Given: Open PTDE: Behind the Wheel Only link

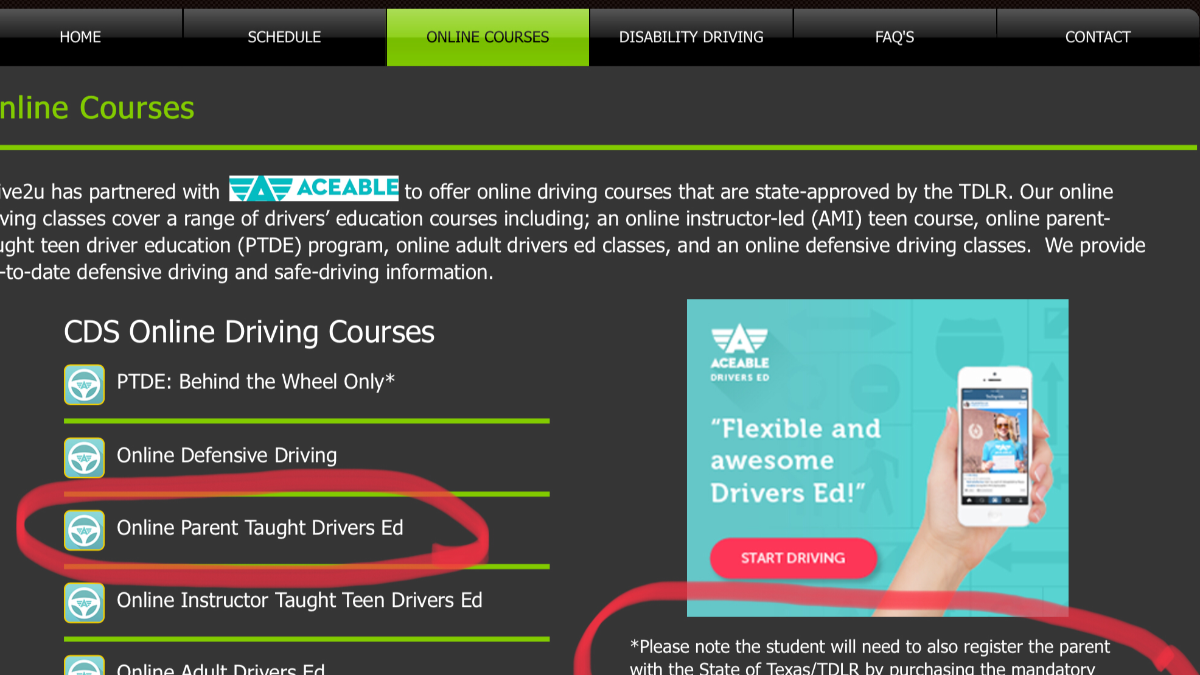Looking at the screenshot, I should point(256,382).
